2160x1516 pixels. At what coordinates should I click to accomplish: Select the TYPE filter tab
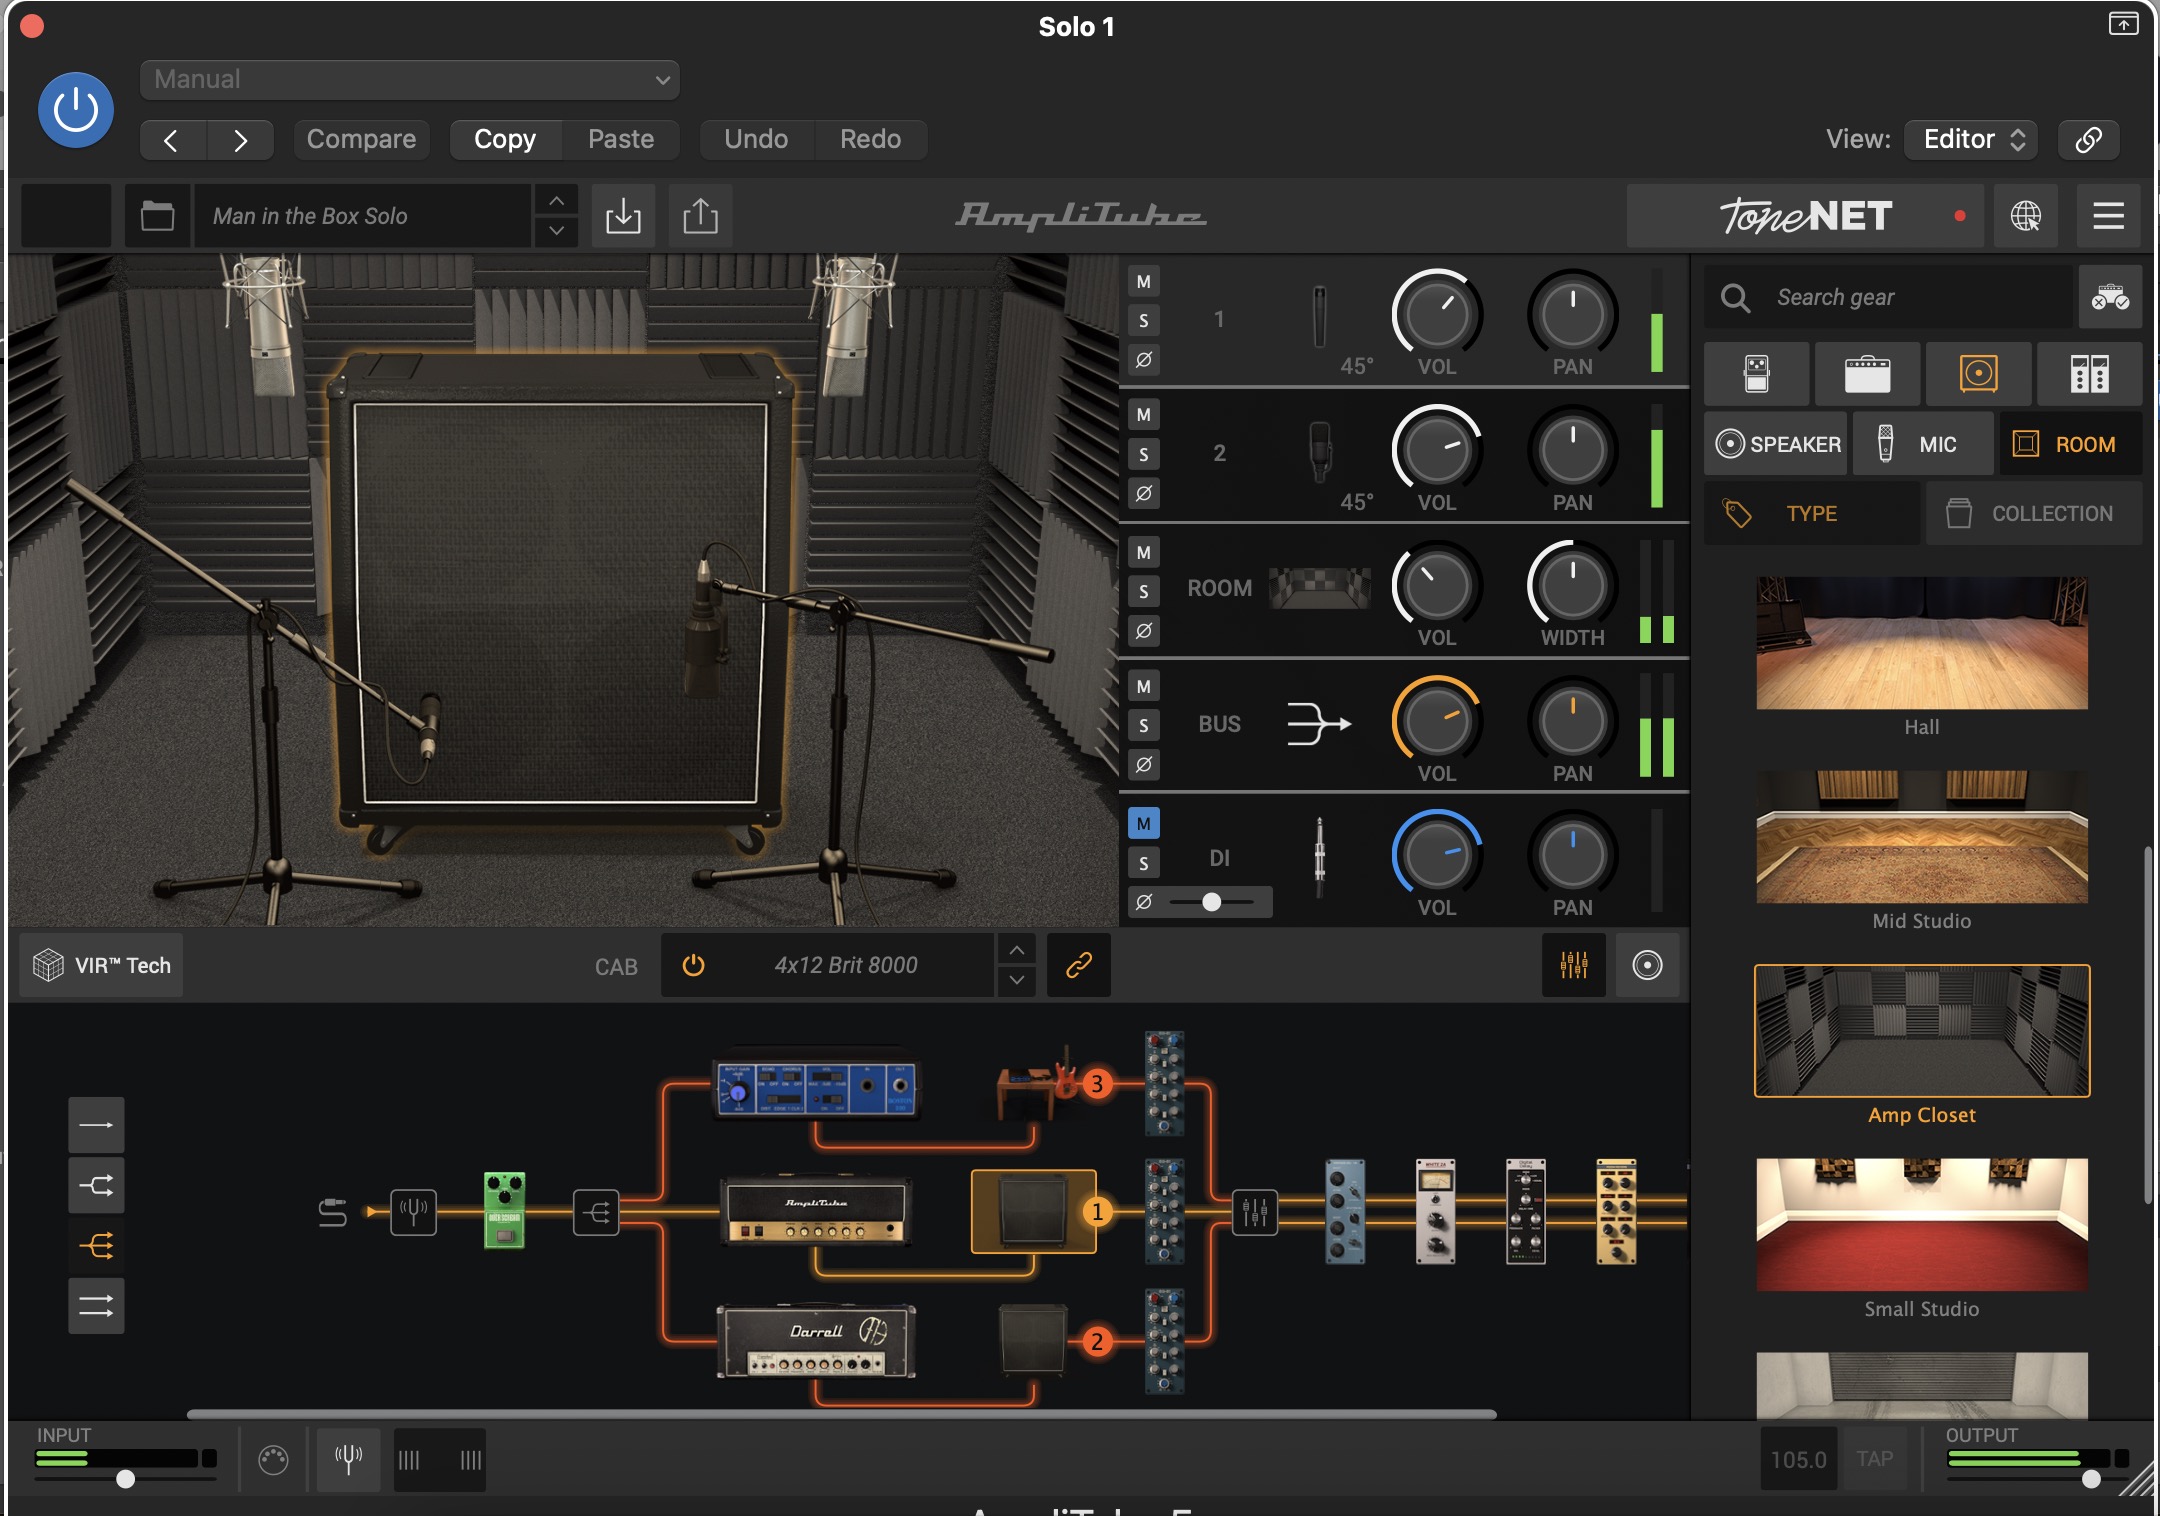tap(1812, 514)
